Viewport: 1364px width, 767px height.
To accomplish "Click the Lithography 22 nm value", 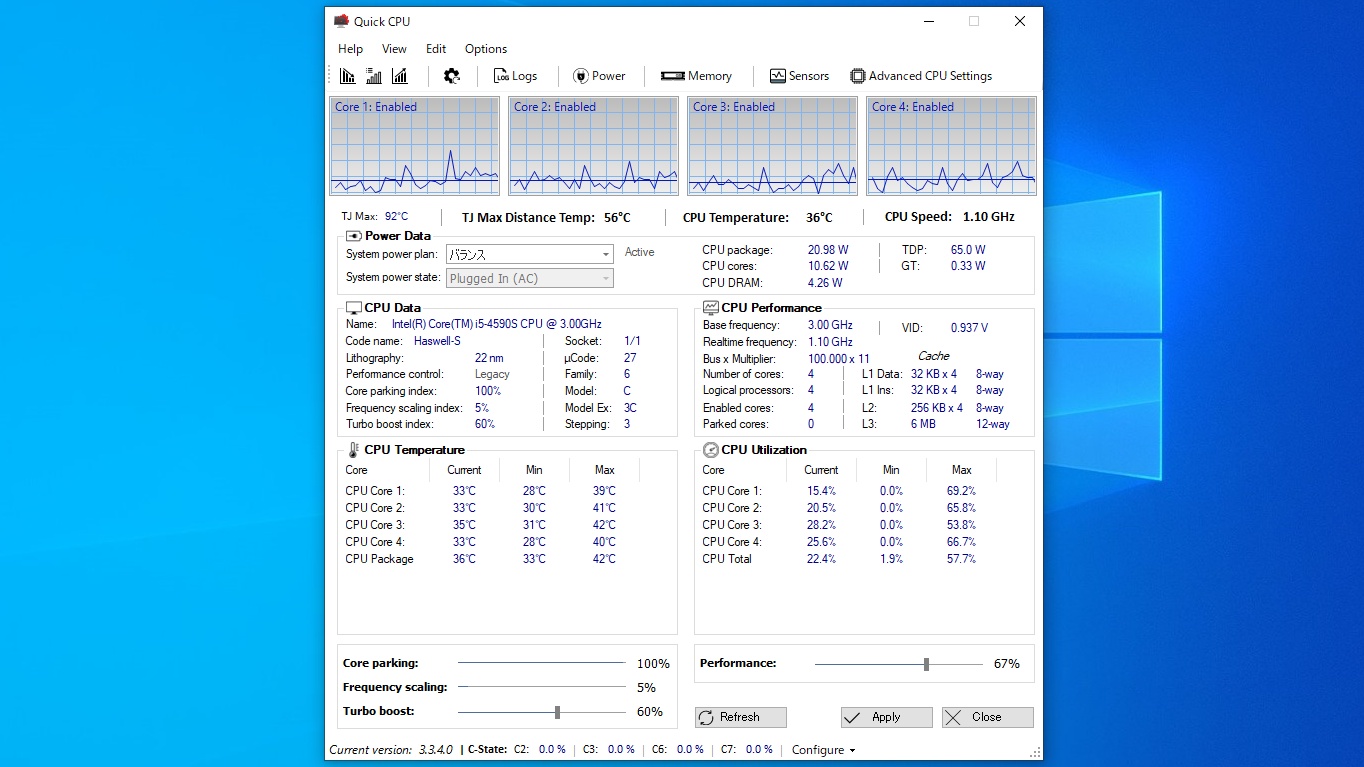I will (489, 358).
